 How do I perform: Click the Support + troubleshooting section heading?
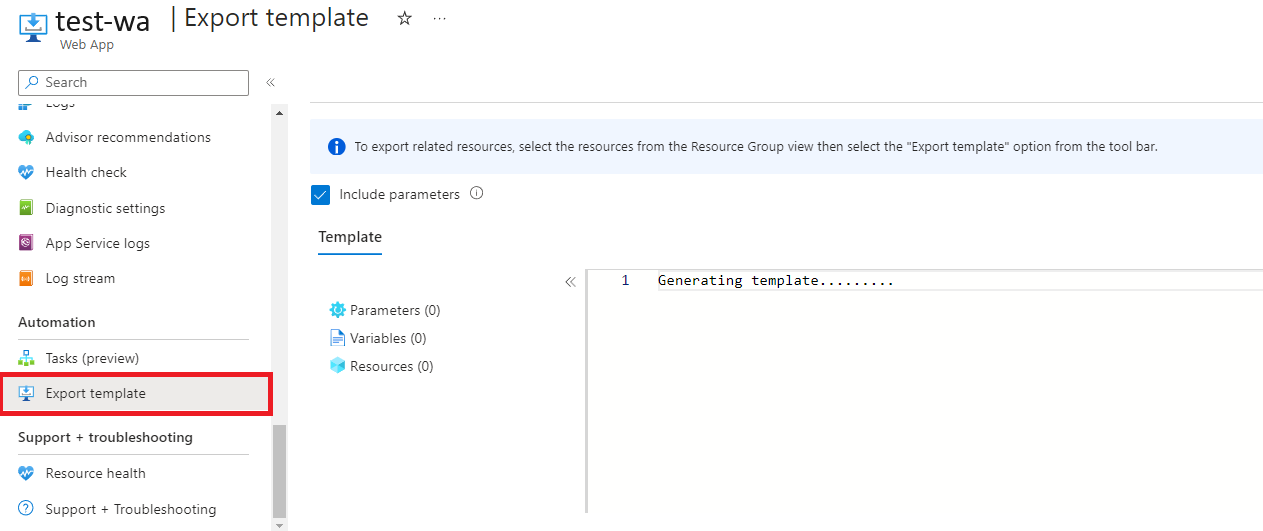[105, 438]
